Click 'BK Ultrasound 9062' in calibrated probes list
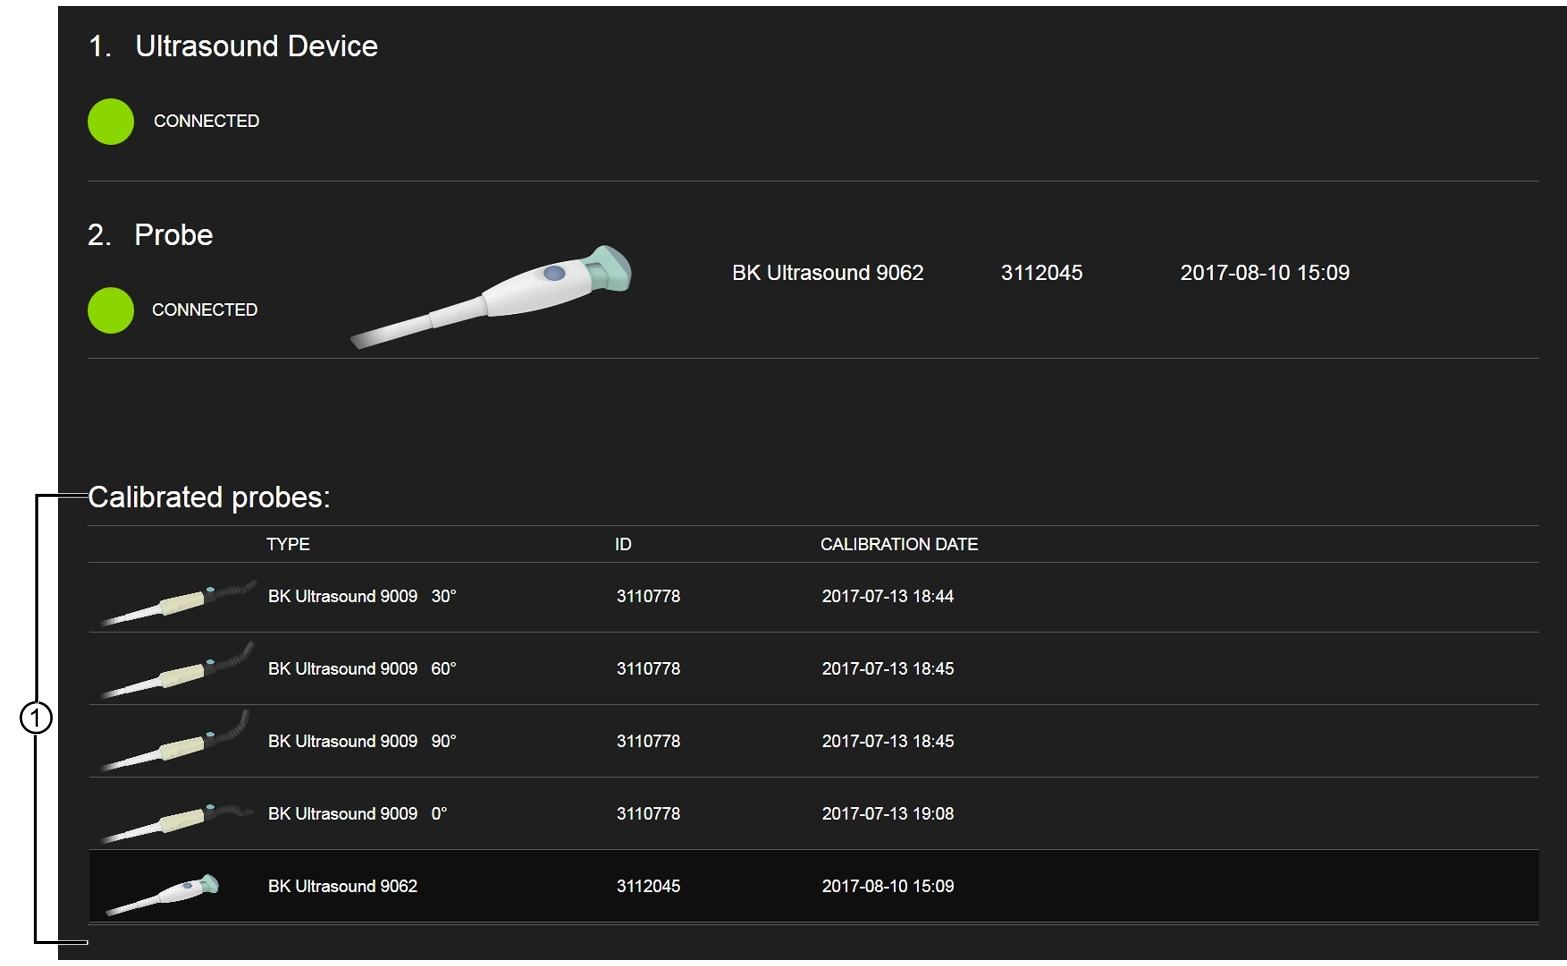The width and height of the screenshot is (1567, 966). (x=343, y=886)
